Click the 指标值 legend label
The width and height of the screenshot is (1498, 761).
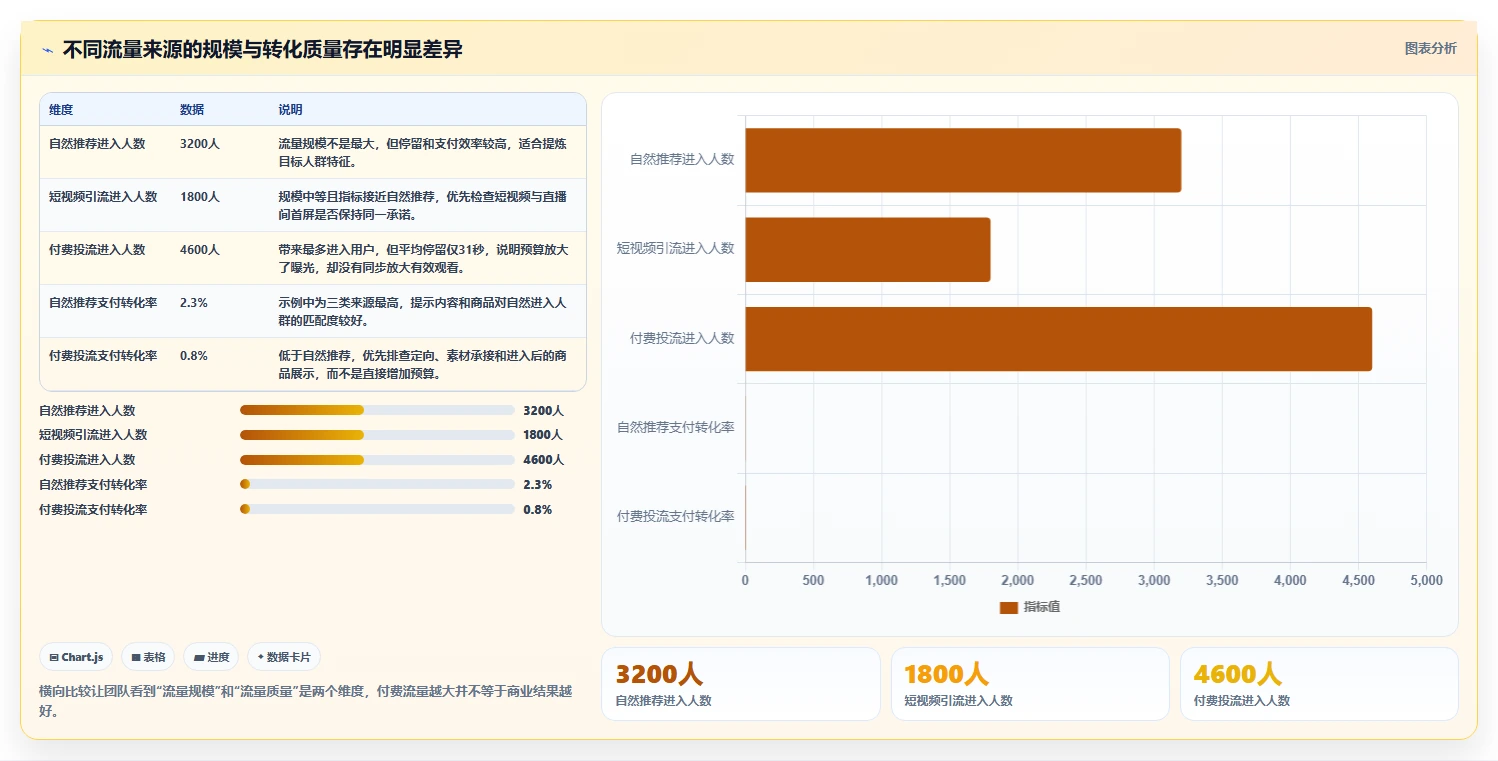click(1042, 607)
